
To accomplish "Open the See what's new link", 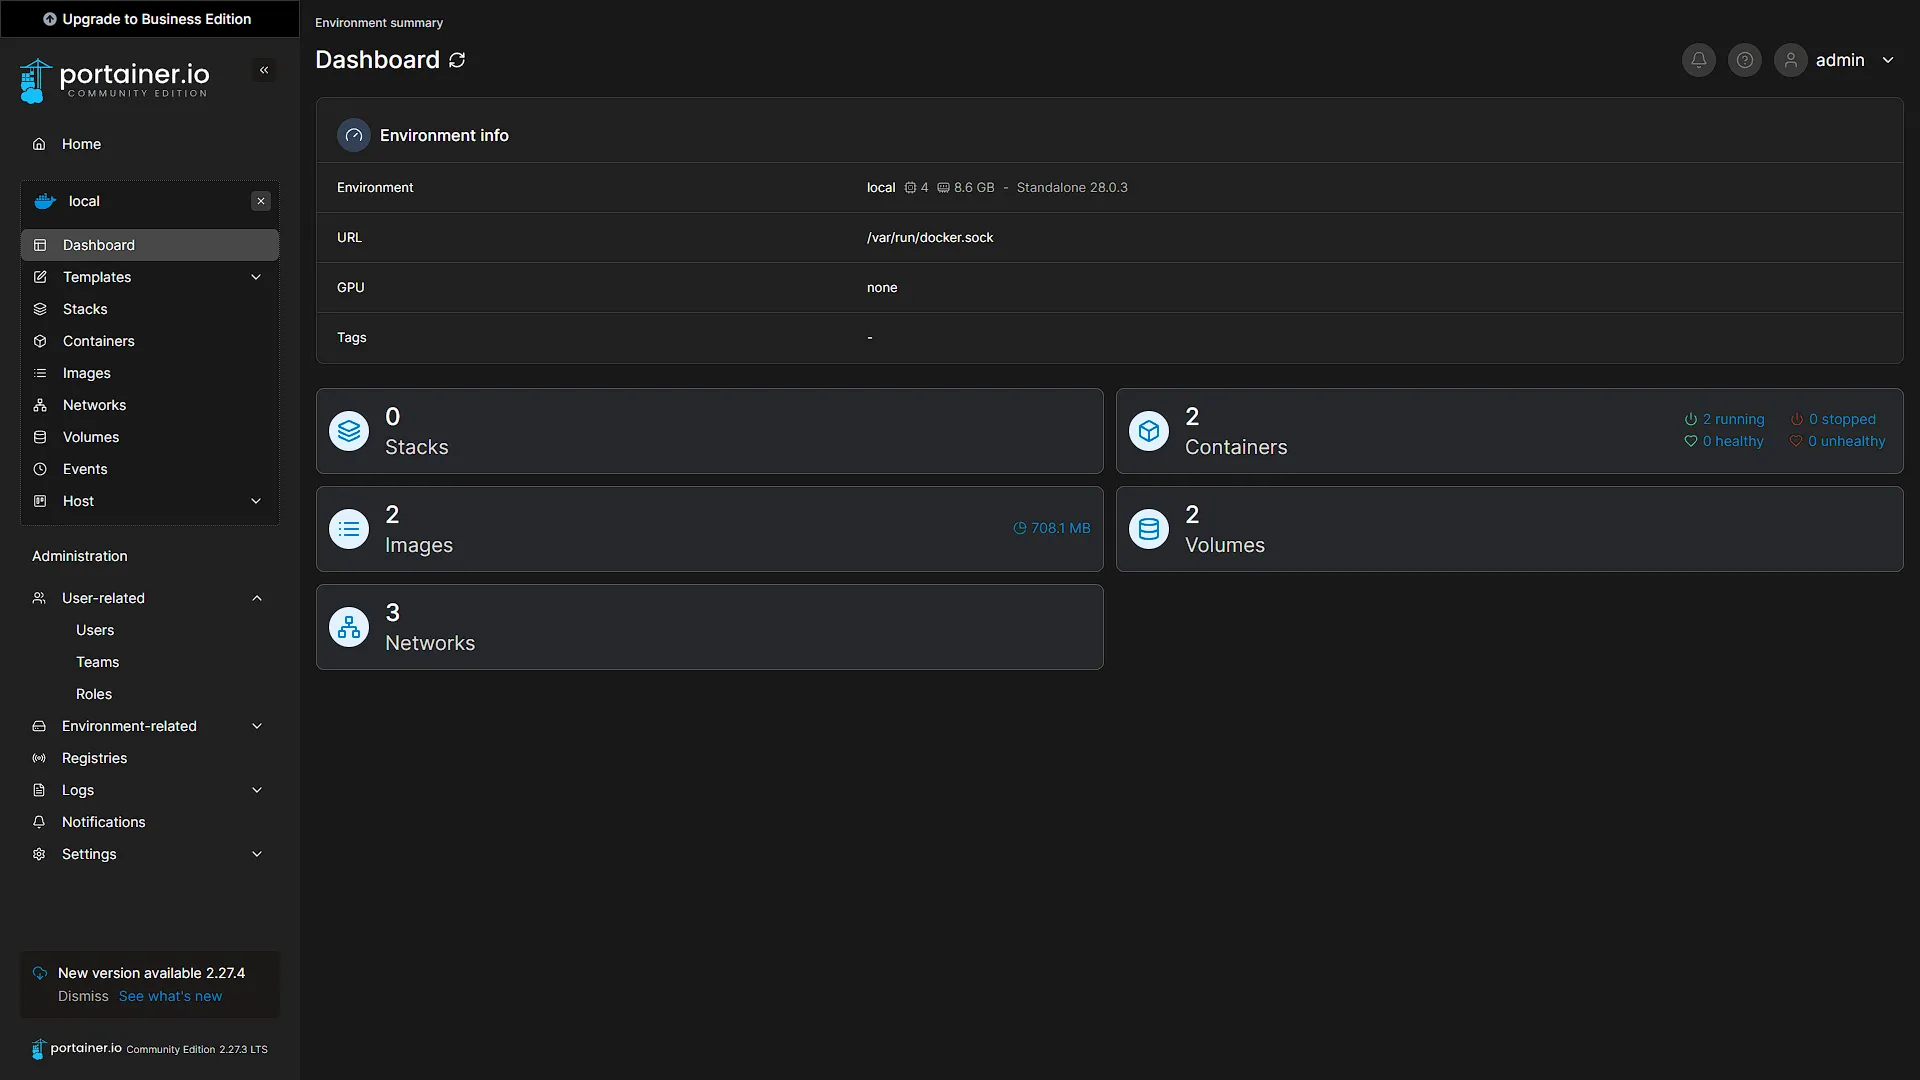I will 170,996.
